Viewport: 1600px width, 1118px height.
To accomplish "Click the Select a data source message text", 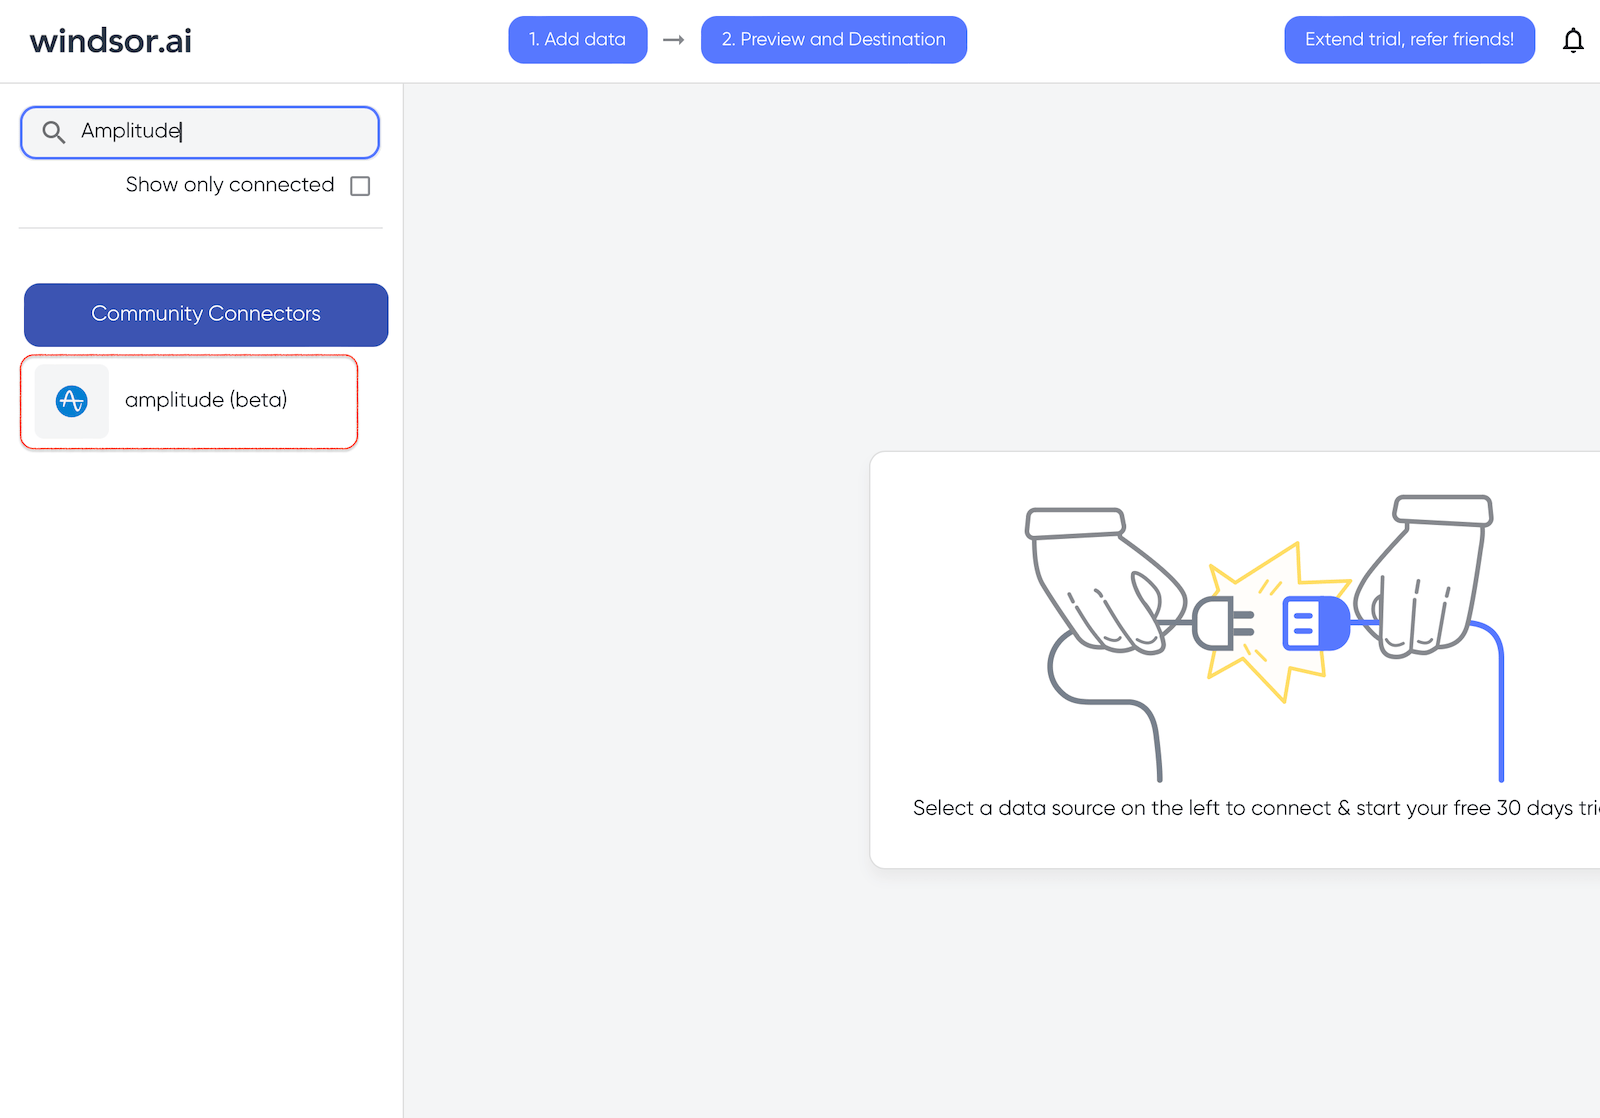I will [x=1256, y=808].
